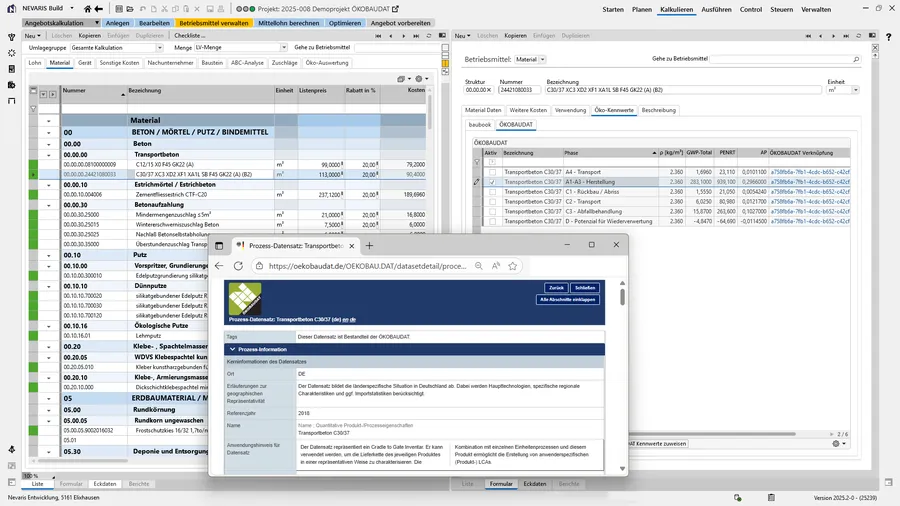Click browser back arrow in Prozess-Datensatz window

point(219,266)
